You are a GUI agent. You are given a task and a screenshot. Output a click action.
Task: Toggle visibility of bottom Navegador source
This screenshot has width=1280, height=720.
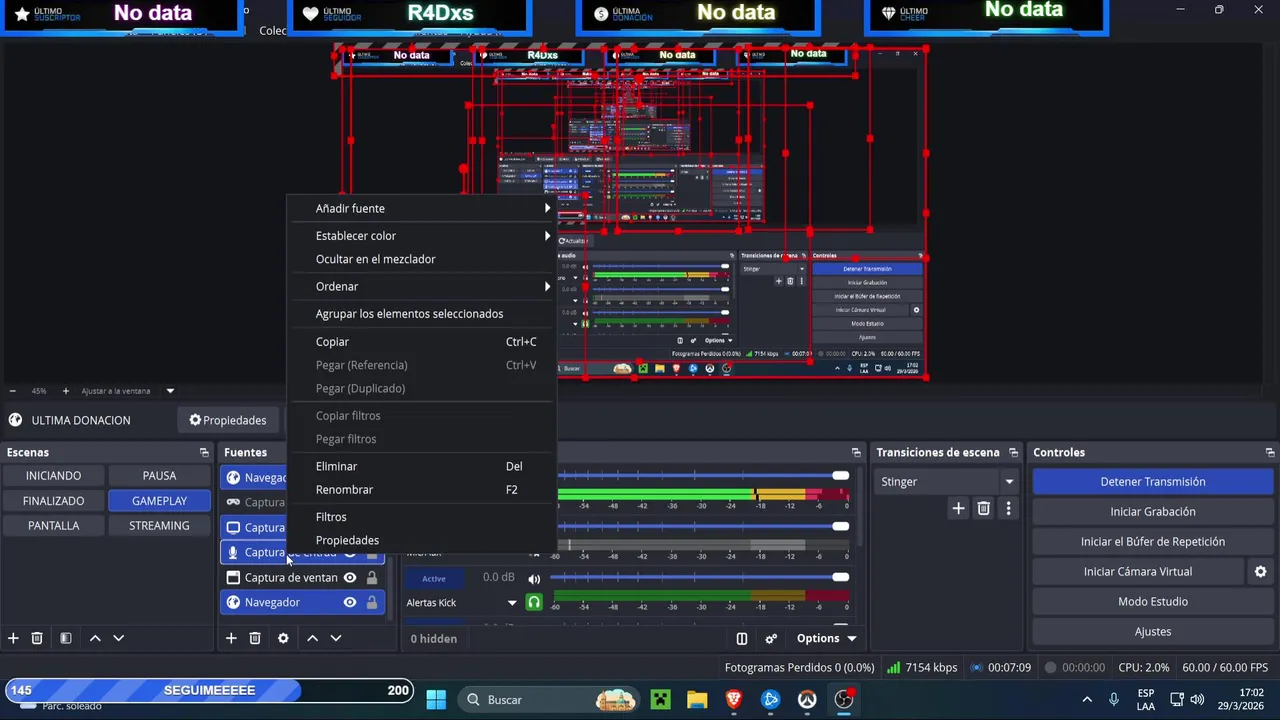pos(350,602)
